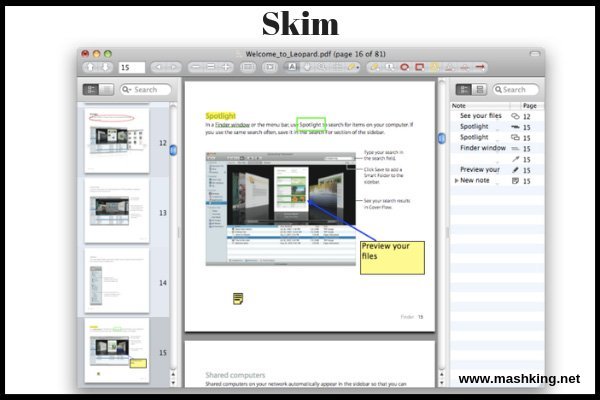Select the 'Preview your' note row
600x400 pixels.
[497, 170]
